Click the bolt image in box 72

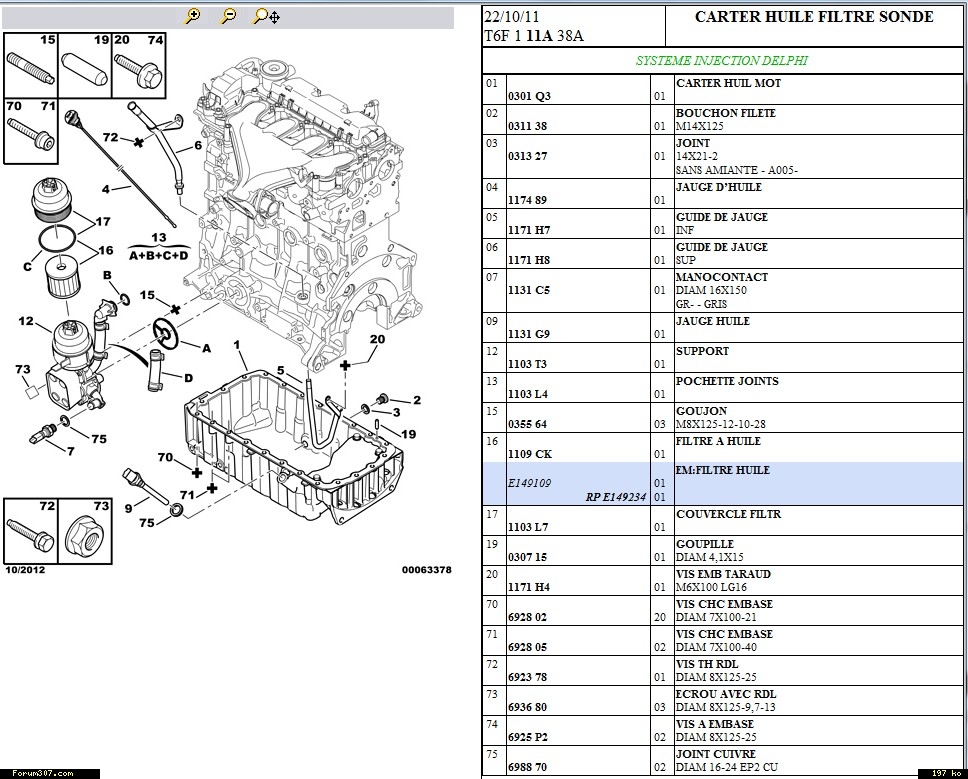pyautogui.click(x=31, y=531)
